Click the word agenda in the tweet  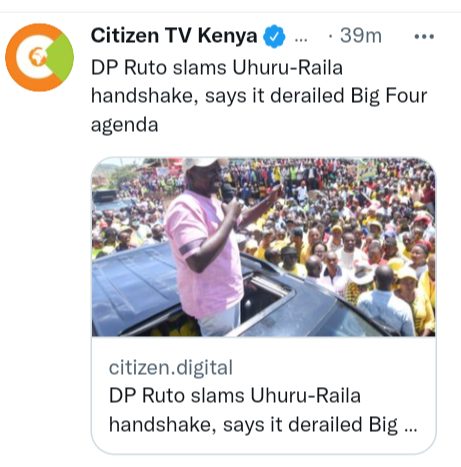click(125, 126)
